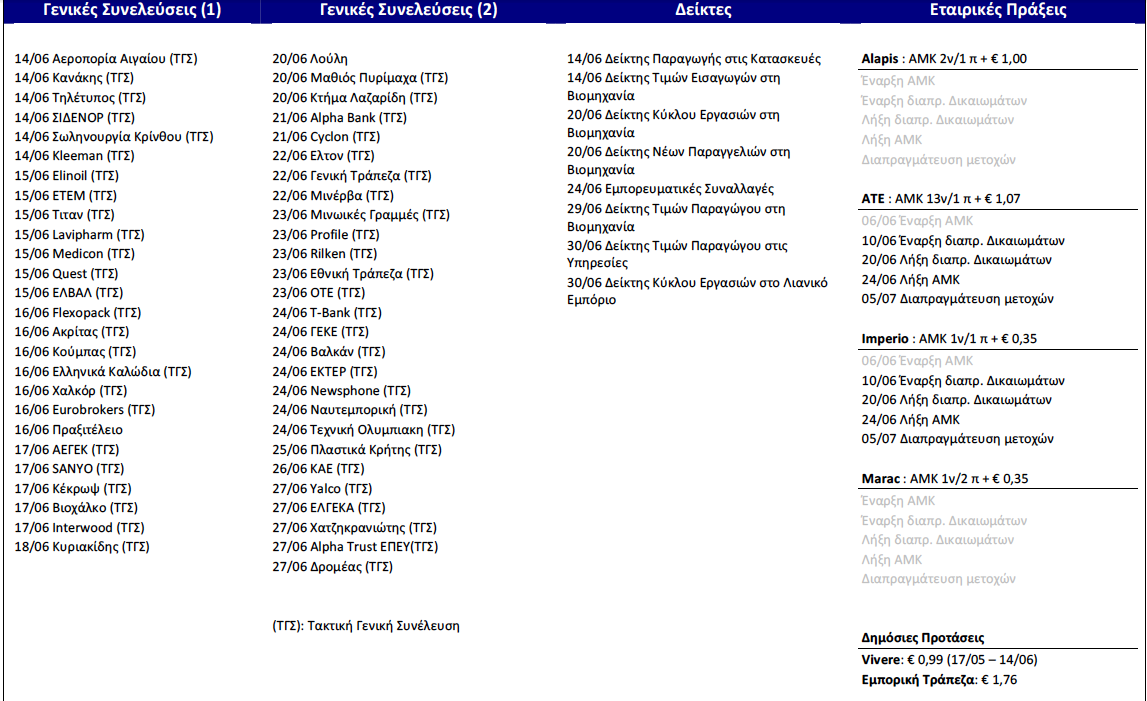Select '14/06 Δείκτης Παραγωγής στις Κατασκευές'

[x=693, y=59]
